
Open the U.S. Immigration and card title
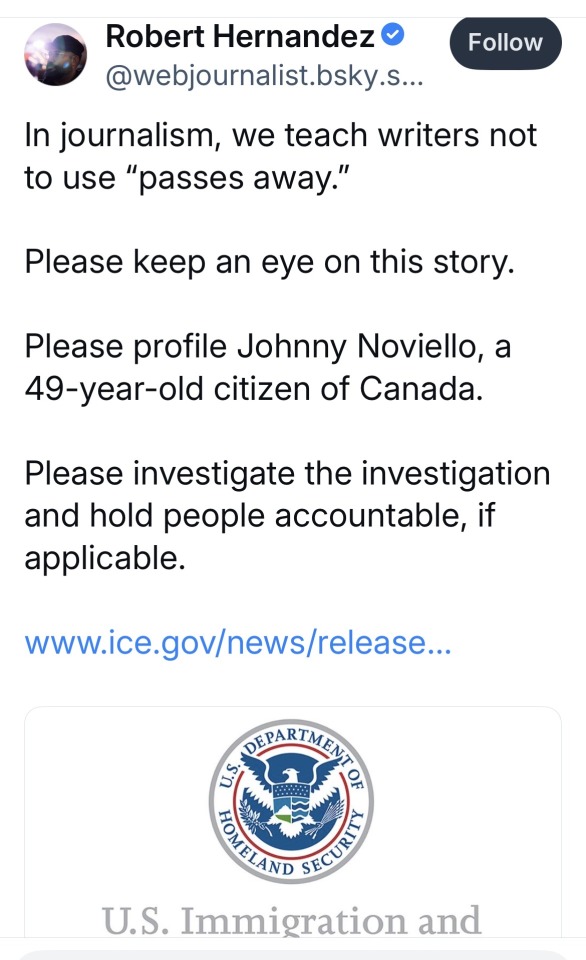291,920
